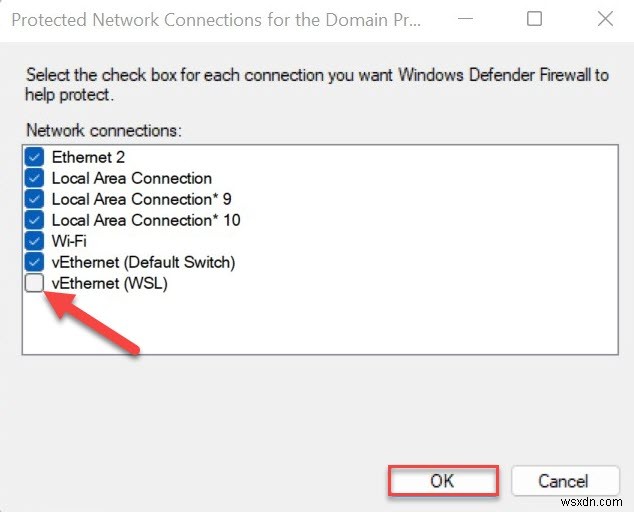Enable the vEthernet (WSL) checkbox
This screenshot has width=634, height=512.
[35, 283]
